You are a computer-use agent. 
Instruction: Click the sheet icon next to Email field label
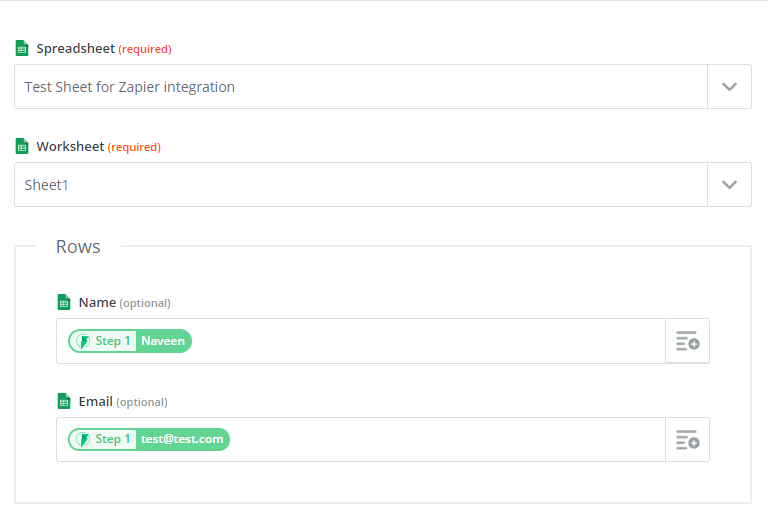64,401
